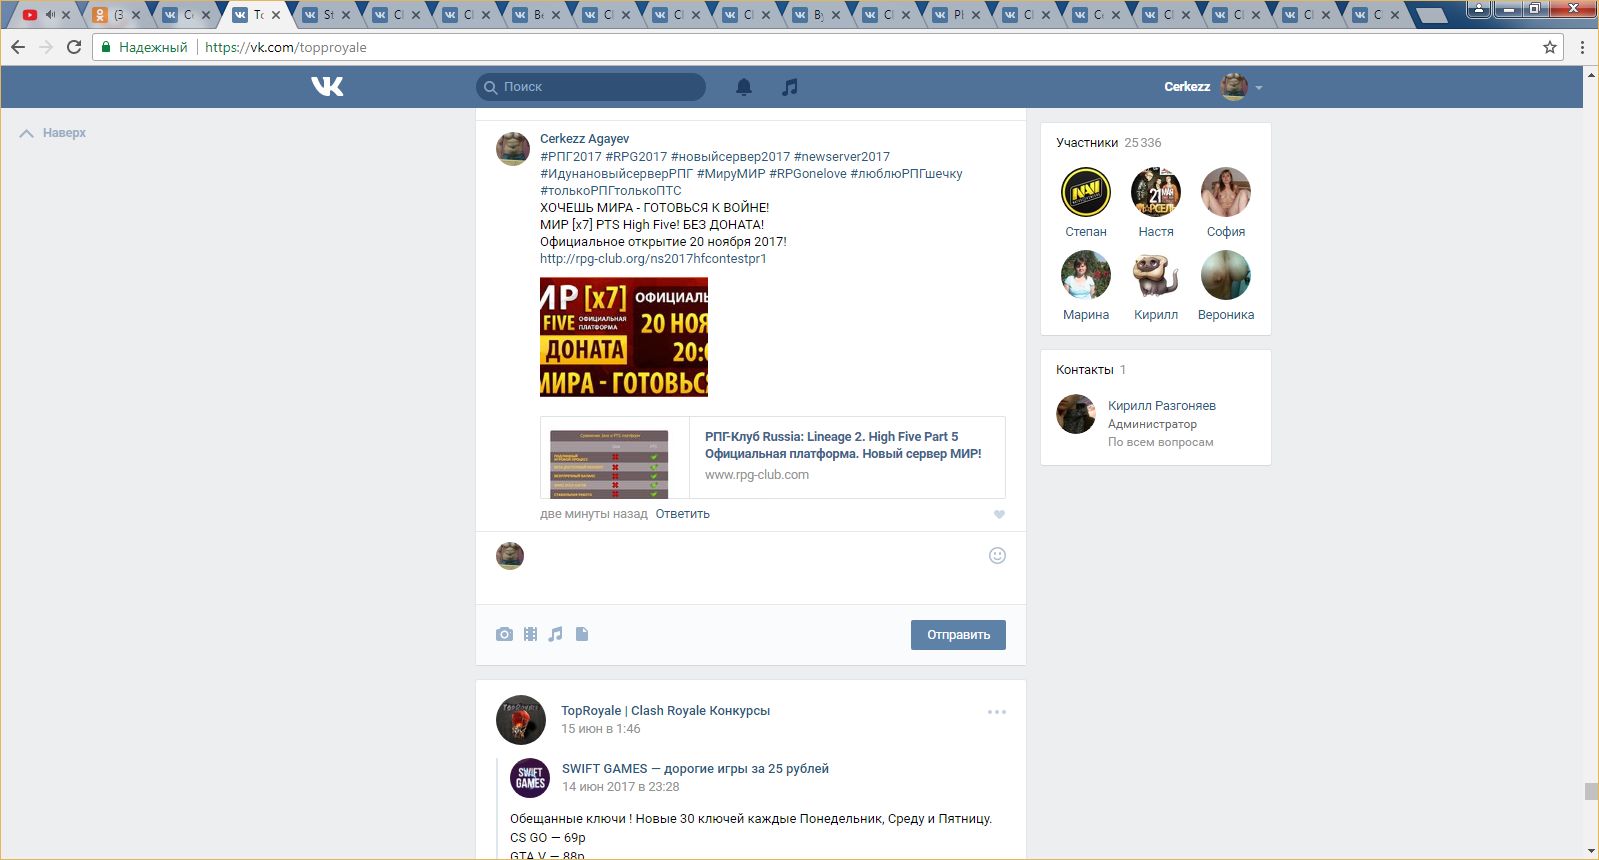
Task: Open the music player note icon in header
Action: pos(790,87)
